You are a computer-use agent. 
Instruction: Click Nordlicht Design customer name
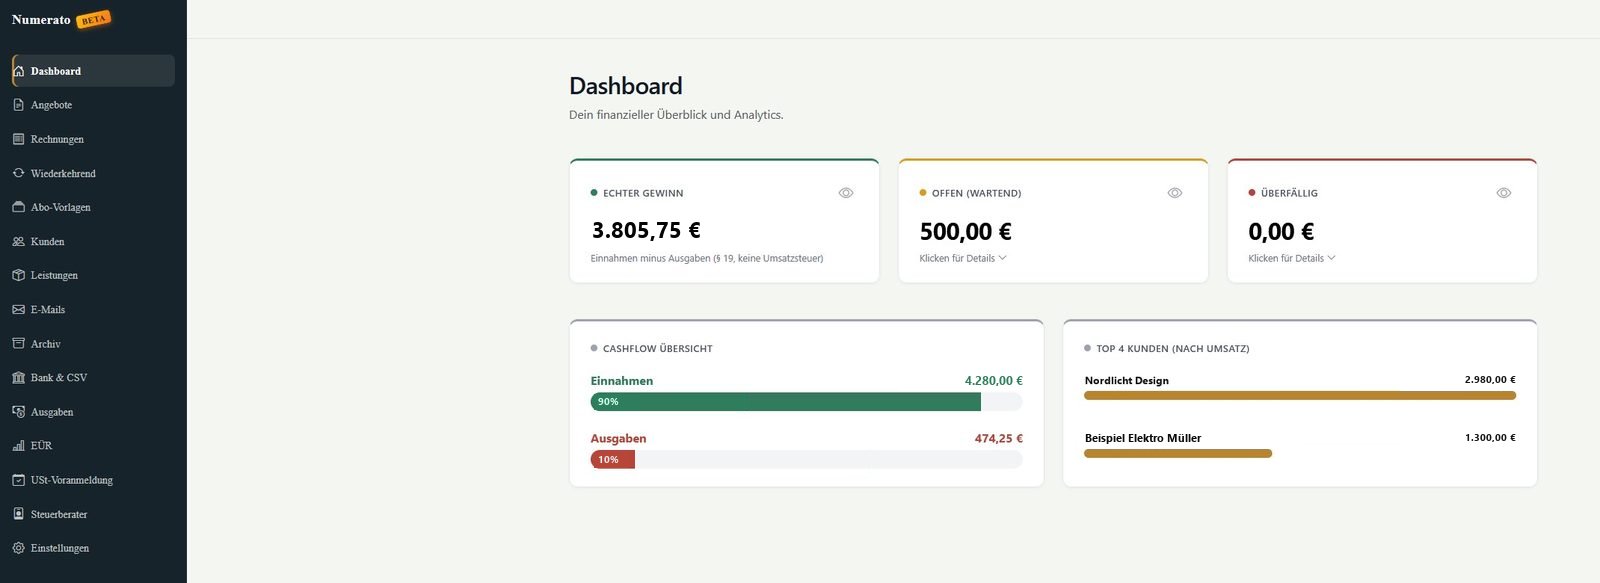coord(1127,381)
